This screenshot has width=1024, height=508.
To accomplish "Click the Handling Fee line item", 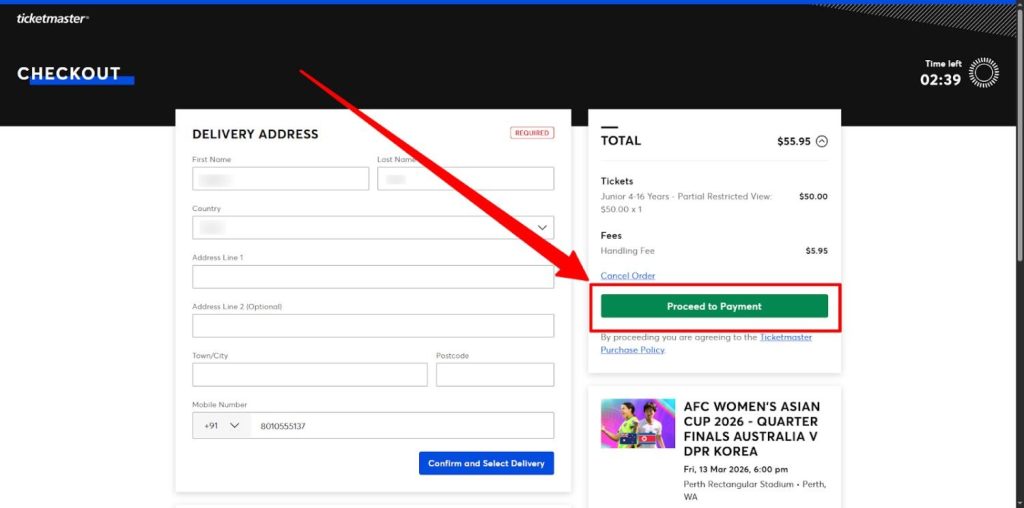I will (628, 251).
